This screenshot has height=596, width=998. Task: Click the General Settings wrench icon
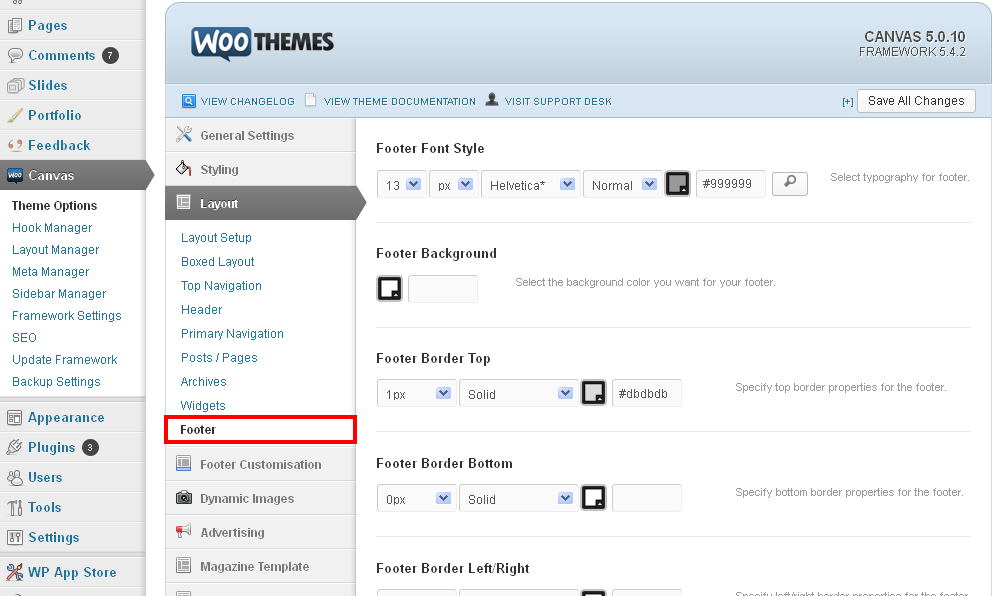pyautogui.click(x=184, y=134)
